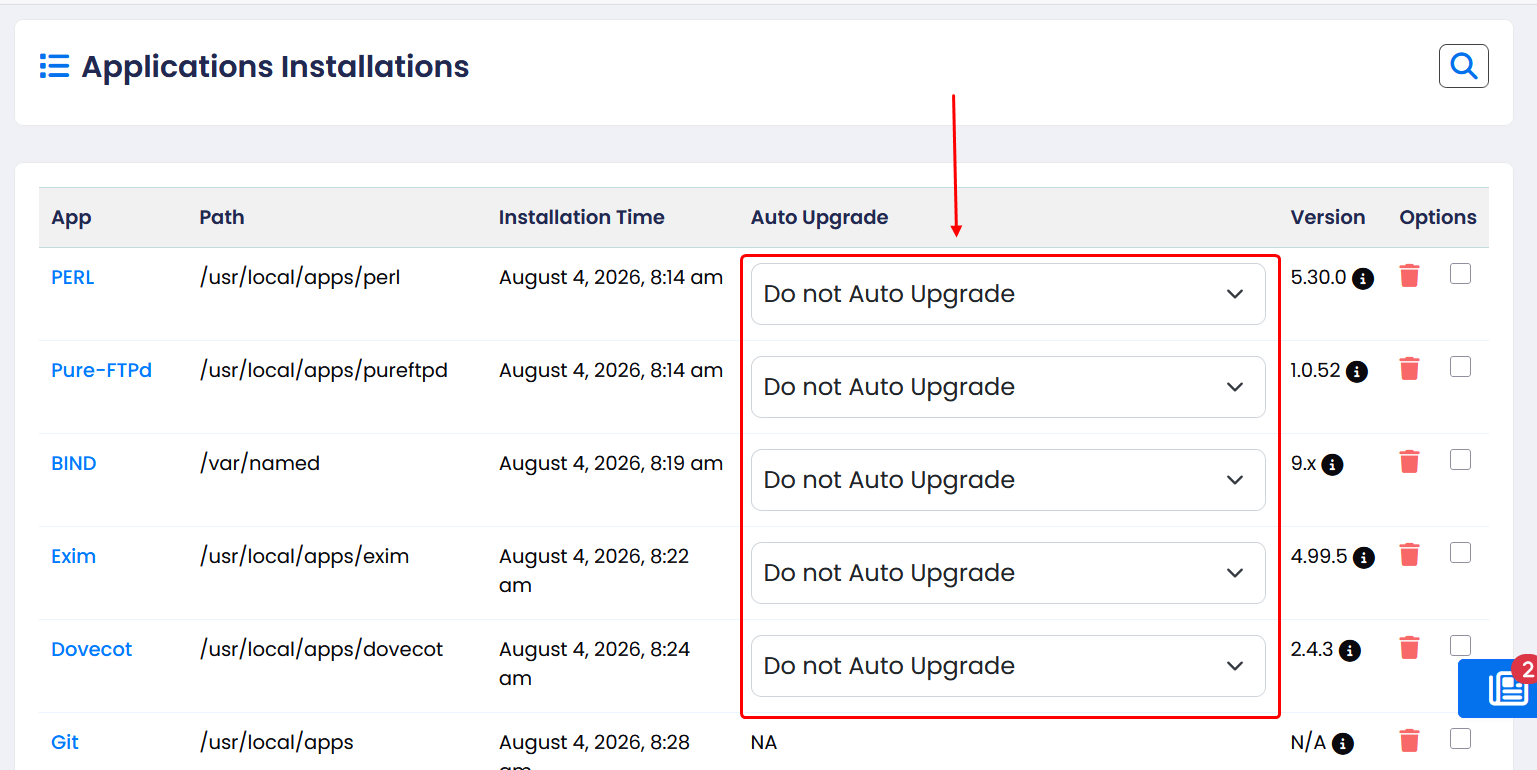This screenshot has width=1537, height=770.
Task: Delete the PERL installation via trash icon
Action: 1409,276
